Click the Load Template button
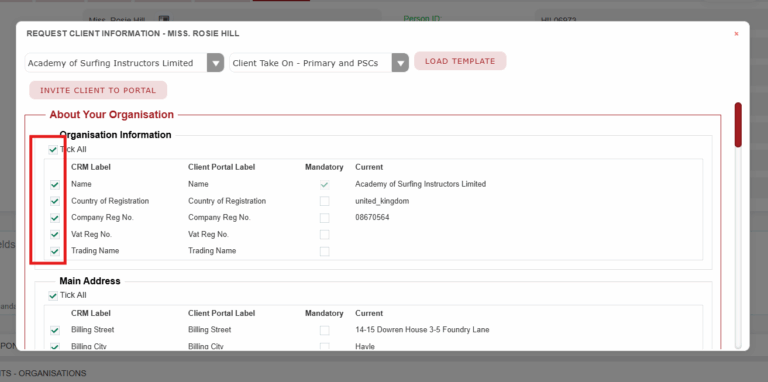This screenshot has width=768, height=382. coord(460,61)
